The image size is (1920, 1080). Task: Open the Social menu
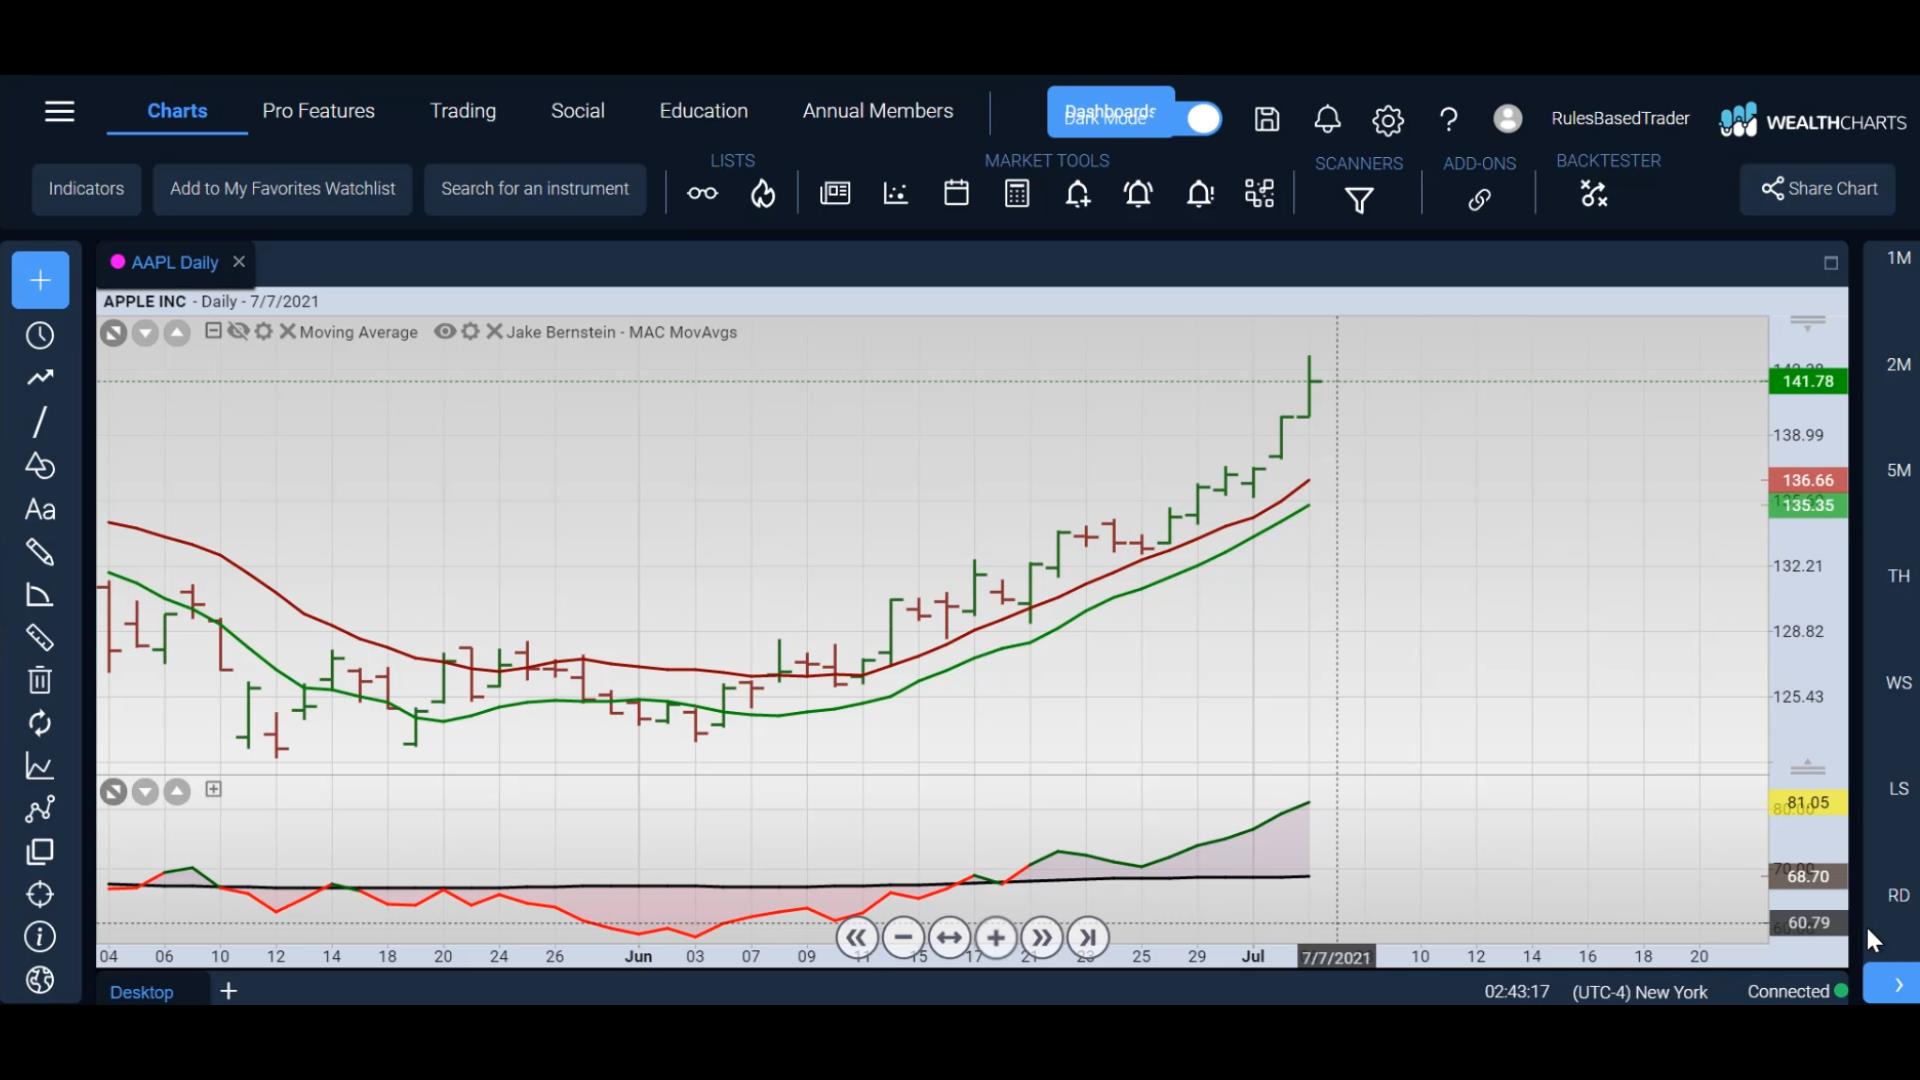coord(577,111)
